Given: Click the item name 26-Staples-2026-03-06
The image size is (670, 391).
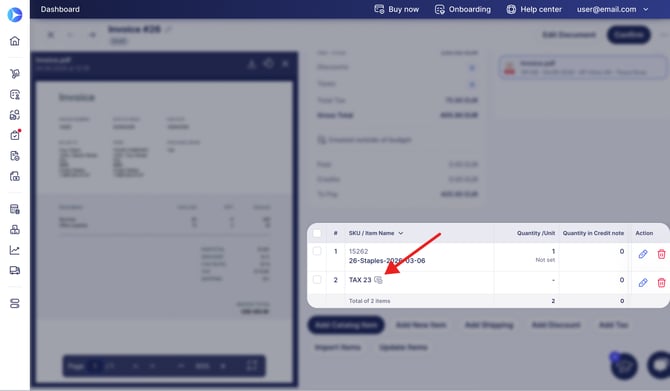Looking at the screenshot, I should tap(387, 261).
